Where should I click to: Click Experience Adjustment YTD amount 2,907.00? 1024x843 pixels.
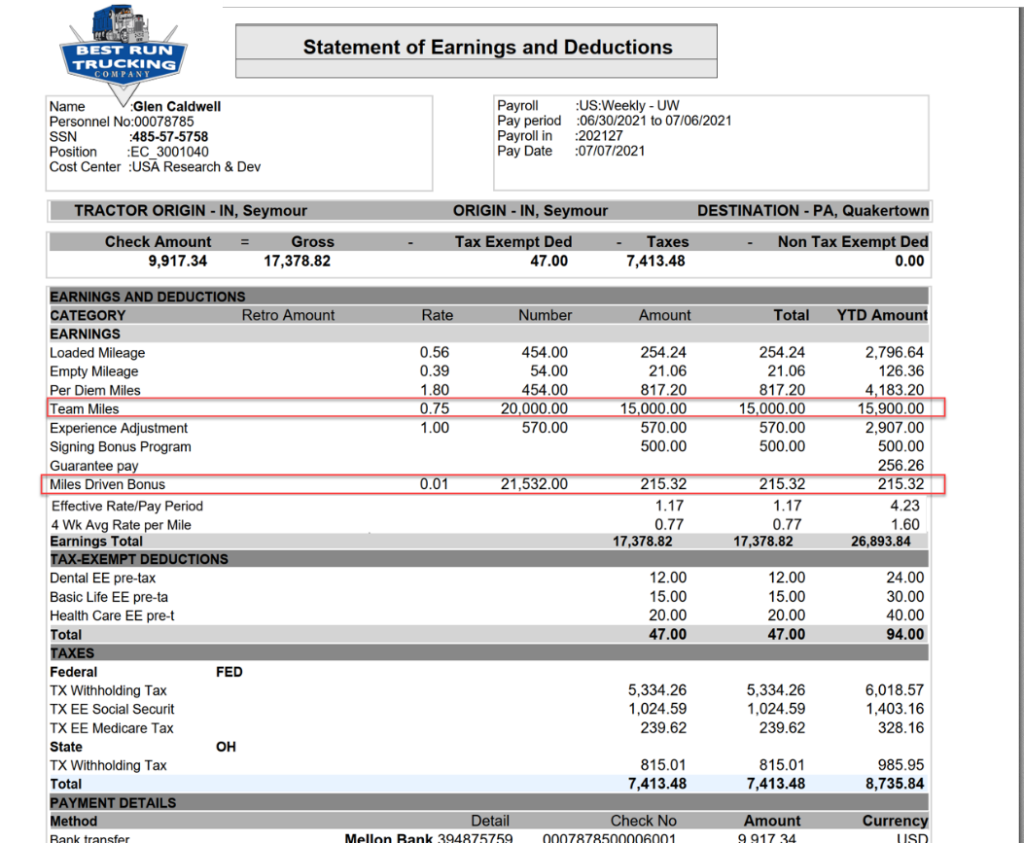(x=895, y=428)
